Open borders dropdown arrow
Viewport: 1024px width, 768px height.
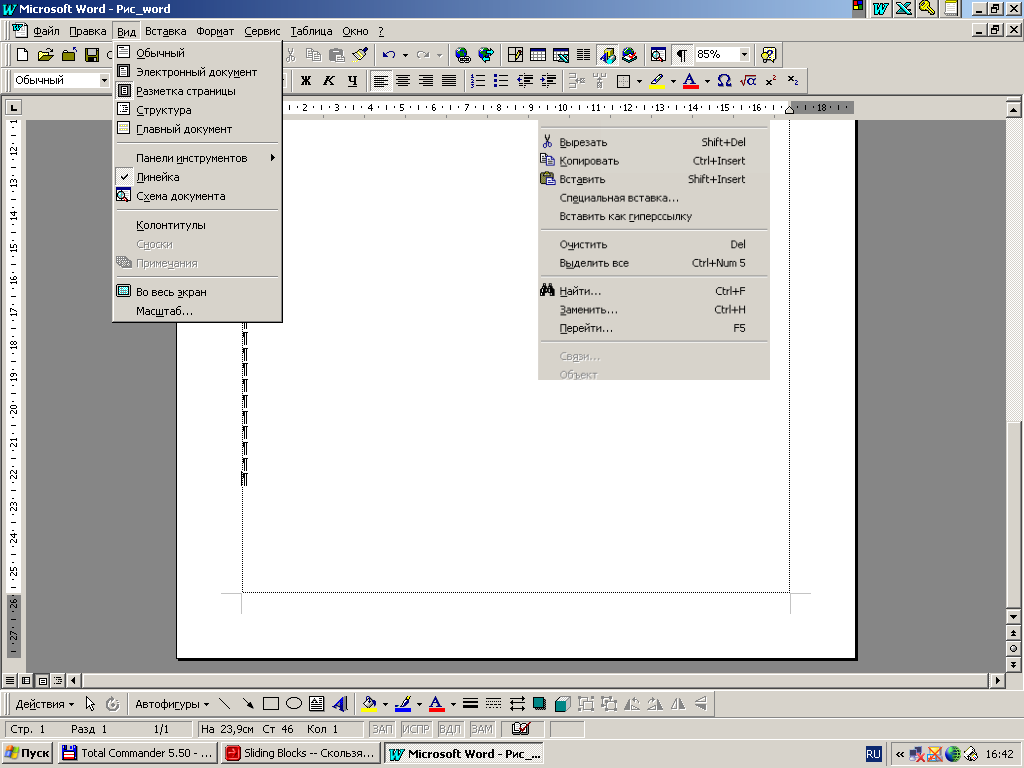(x=639, y=80)
